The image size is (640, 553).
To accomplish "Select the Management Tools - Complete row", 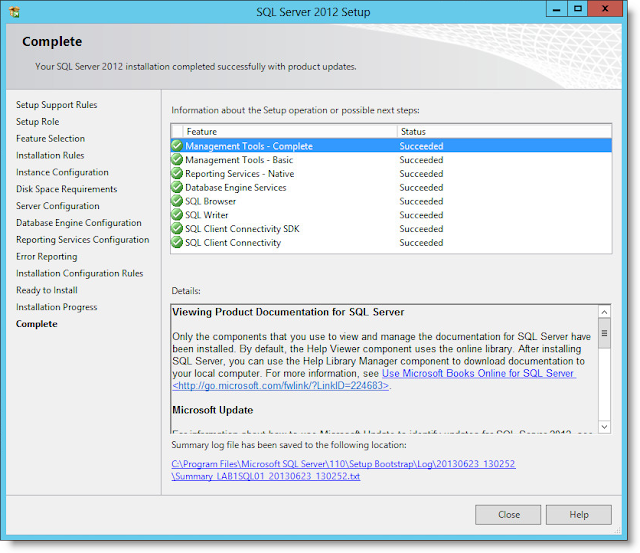I will point(391,146).
